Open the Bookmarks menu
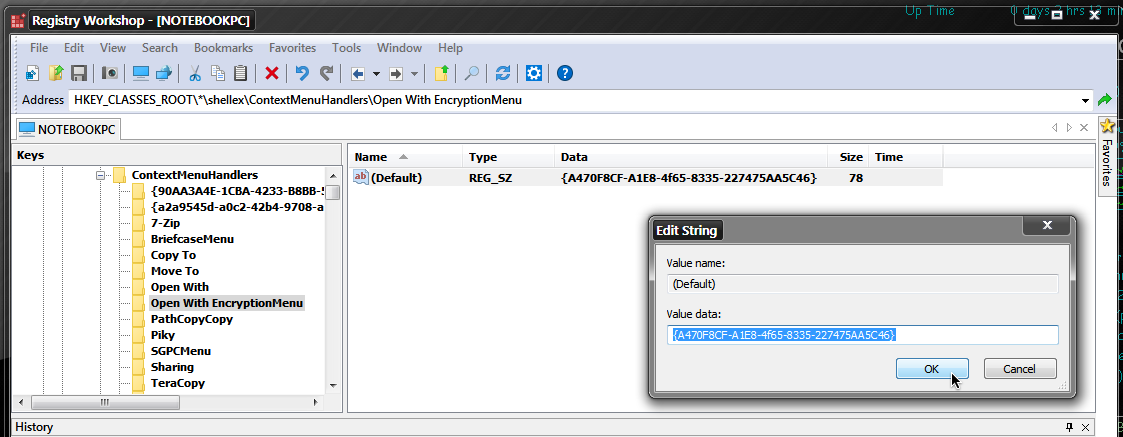The height and width of the screenshot is (437, 1123). (223, 48)
